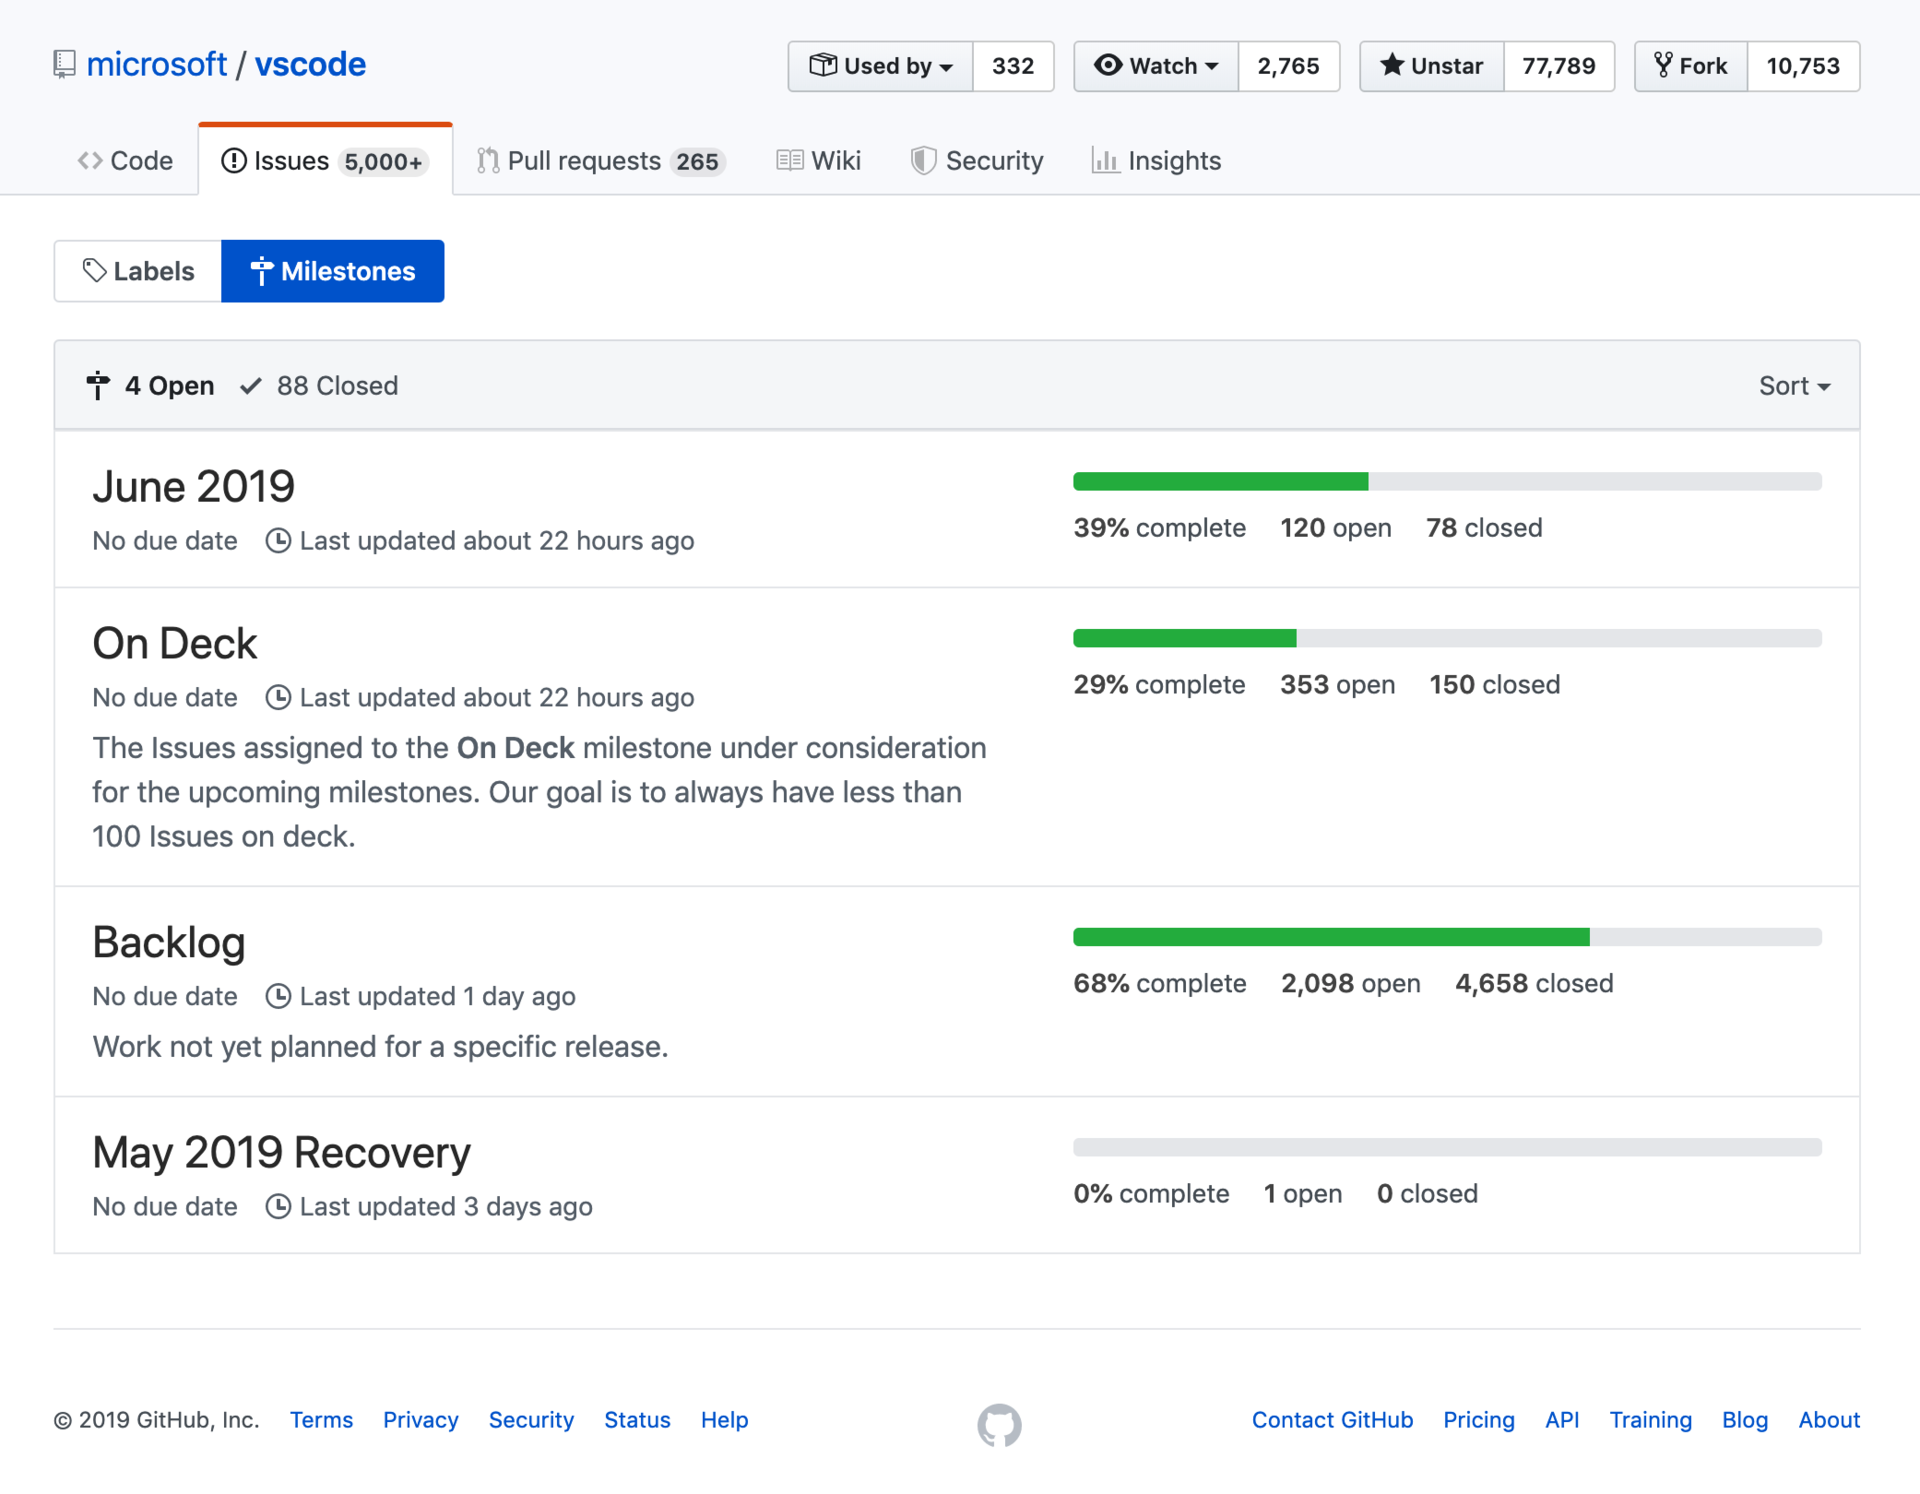Fork the repository with Fork button
Image resolution: width=1920 pixels, height=1494 pixels.
tap(1691, 66)
